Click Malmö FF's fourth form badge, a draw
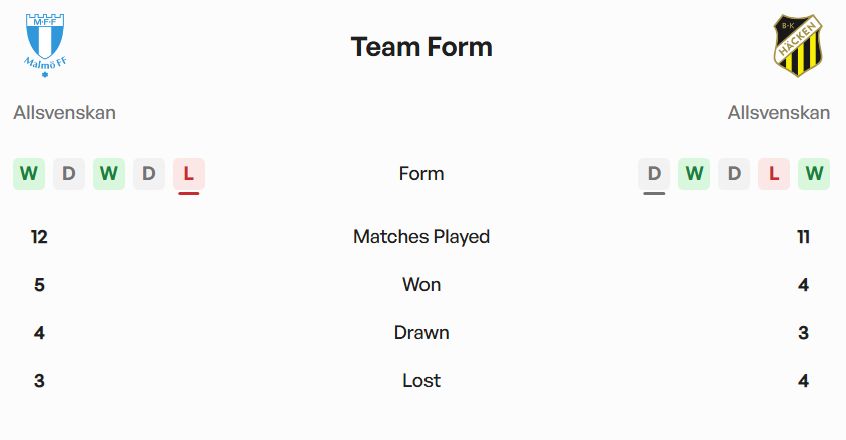The height and width of the screenshot is (440, 846). tap(149, 174)
